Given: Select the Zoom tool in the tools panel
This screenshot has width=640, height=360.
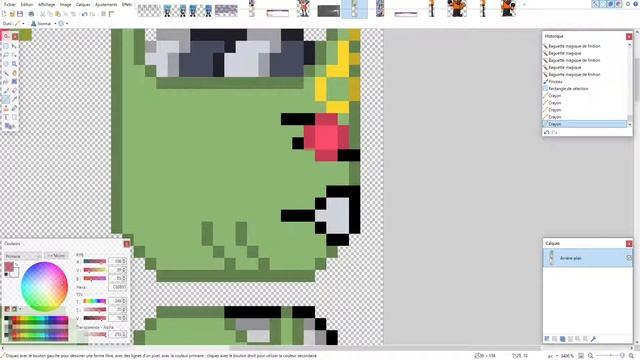Looking at the screenshot, I should [14, 64].
